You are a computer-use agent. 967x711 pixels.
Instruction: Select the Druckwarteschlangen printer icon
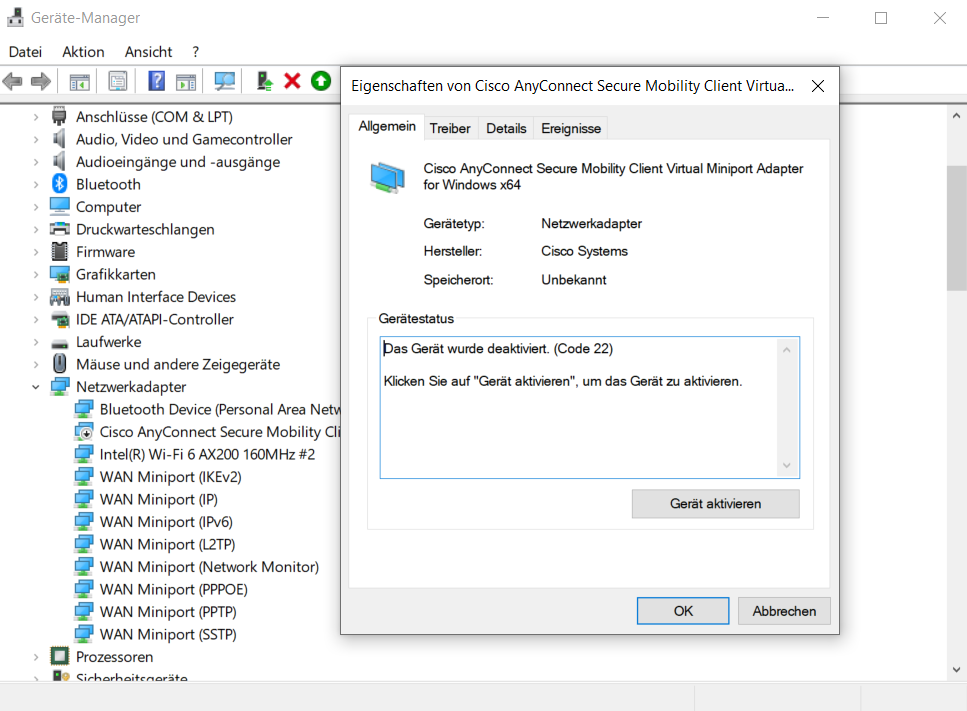point(60,229)
